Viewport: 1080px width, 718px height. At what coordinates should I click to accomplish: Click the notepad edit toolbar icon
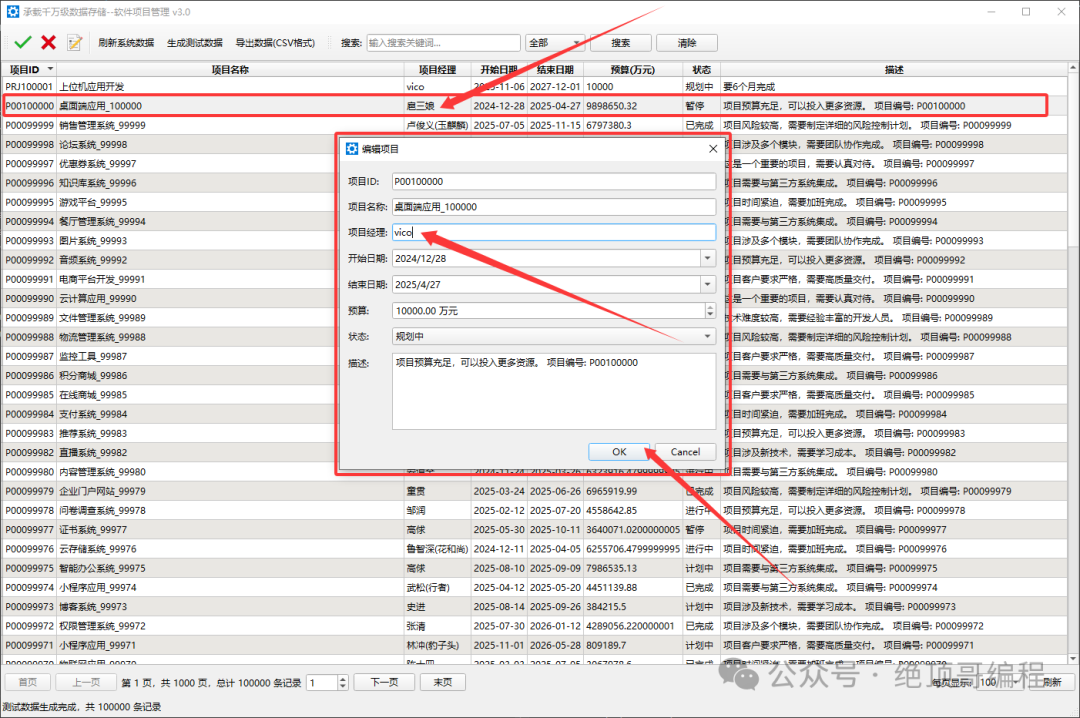point(74,43)
